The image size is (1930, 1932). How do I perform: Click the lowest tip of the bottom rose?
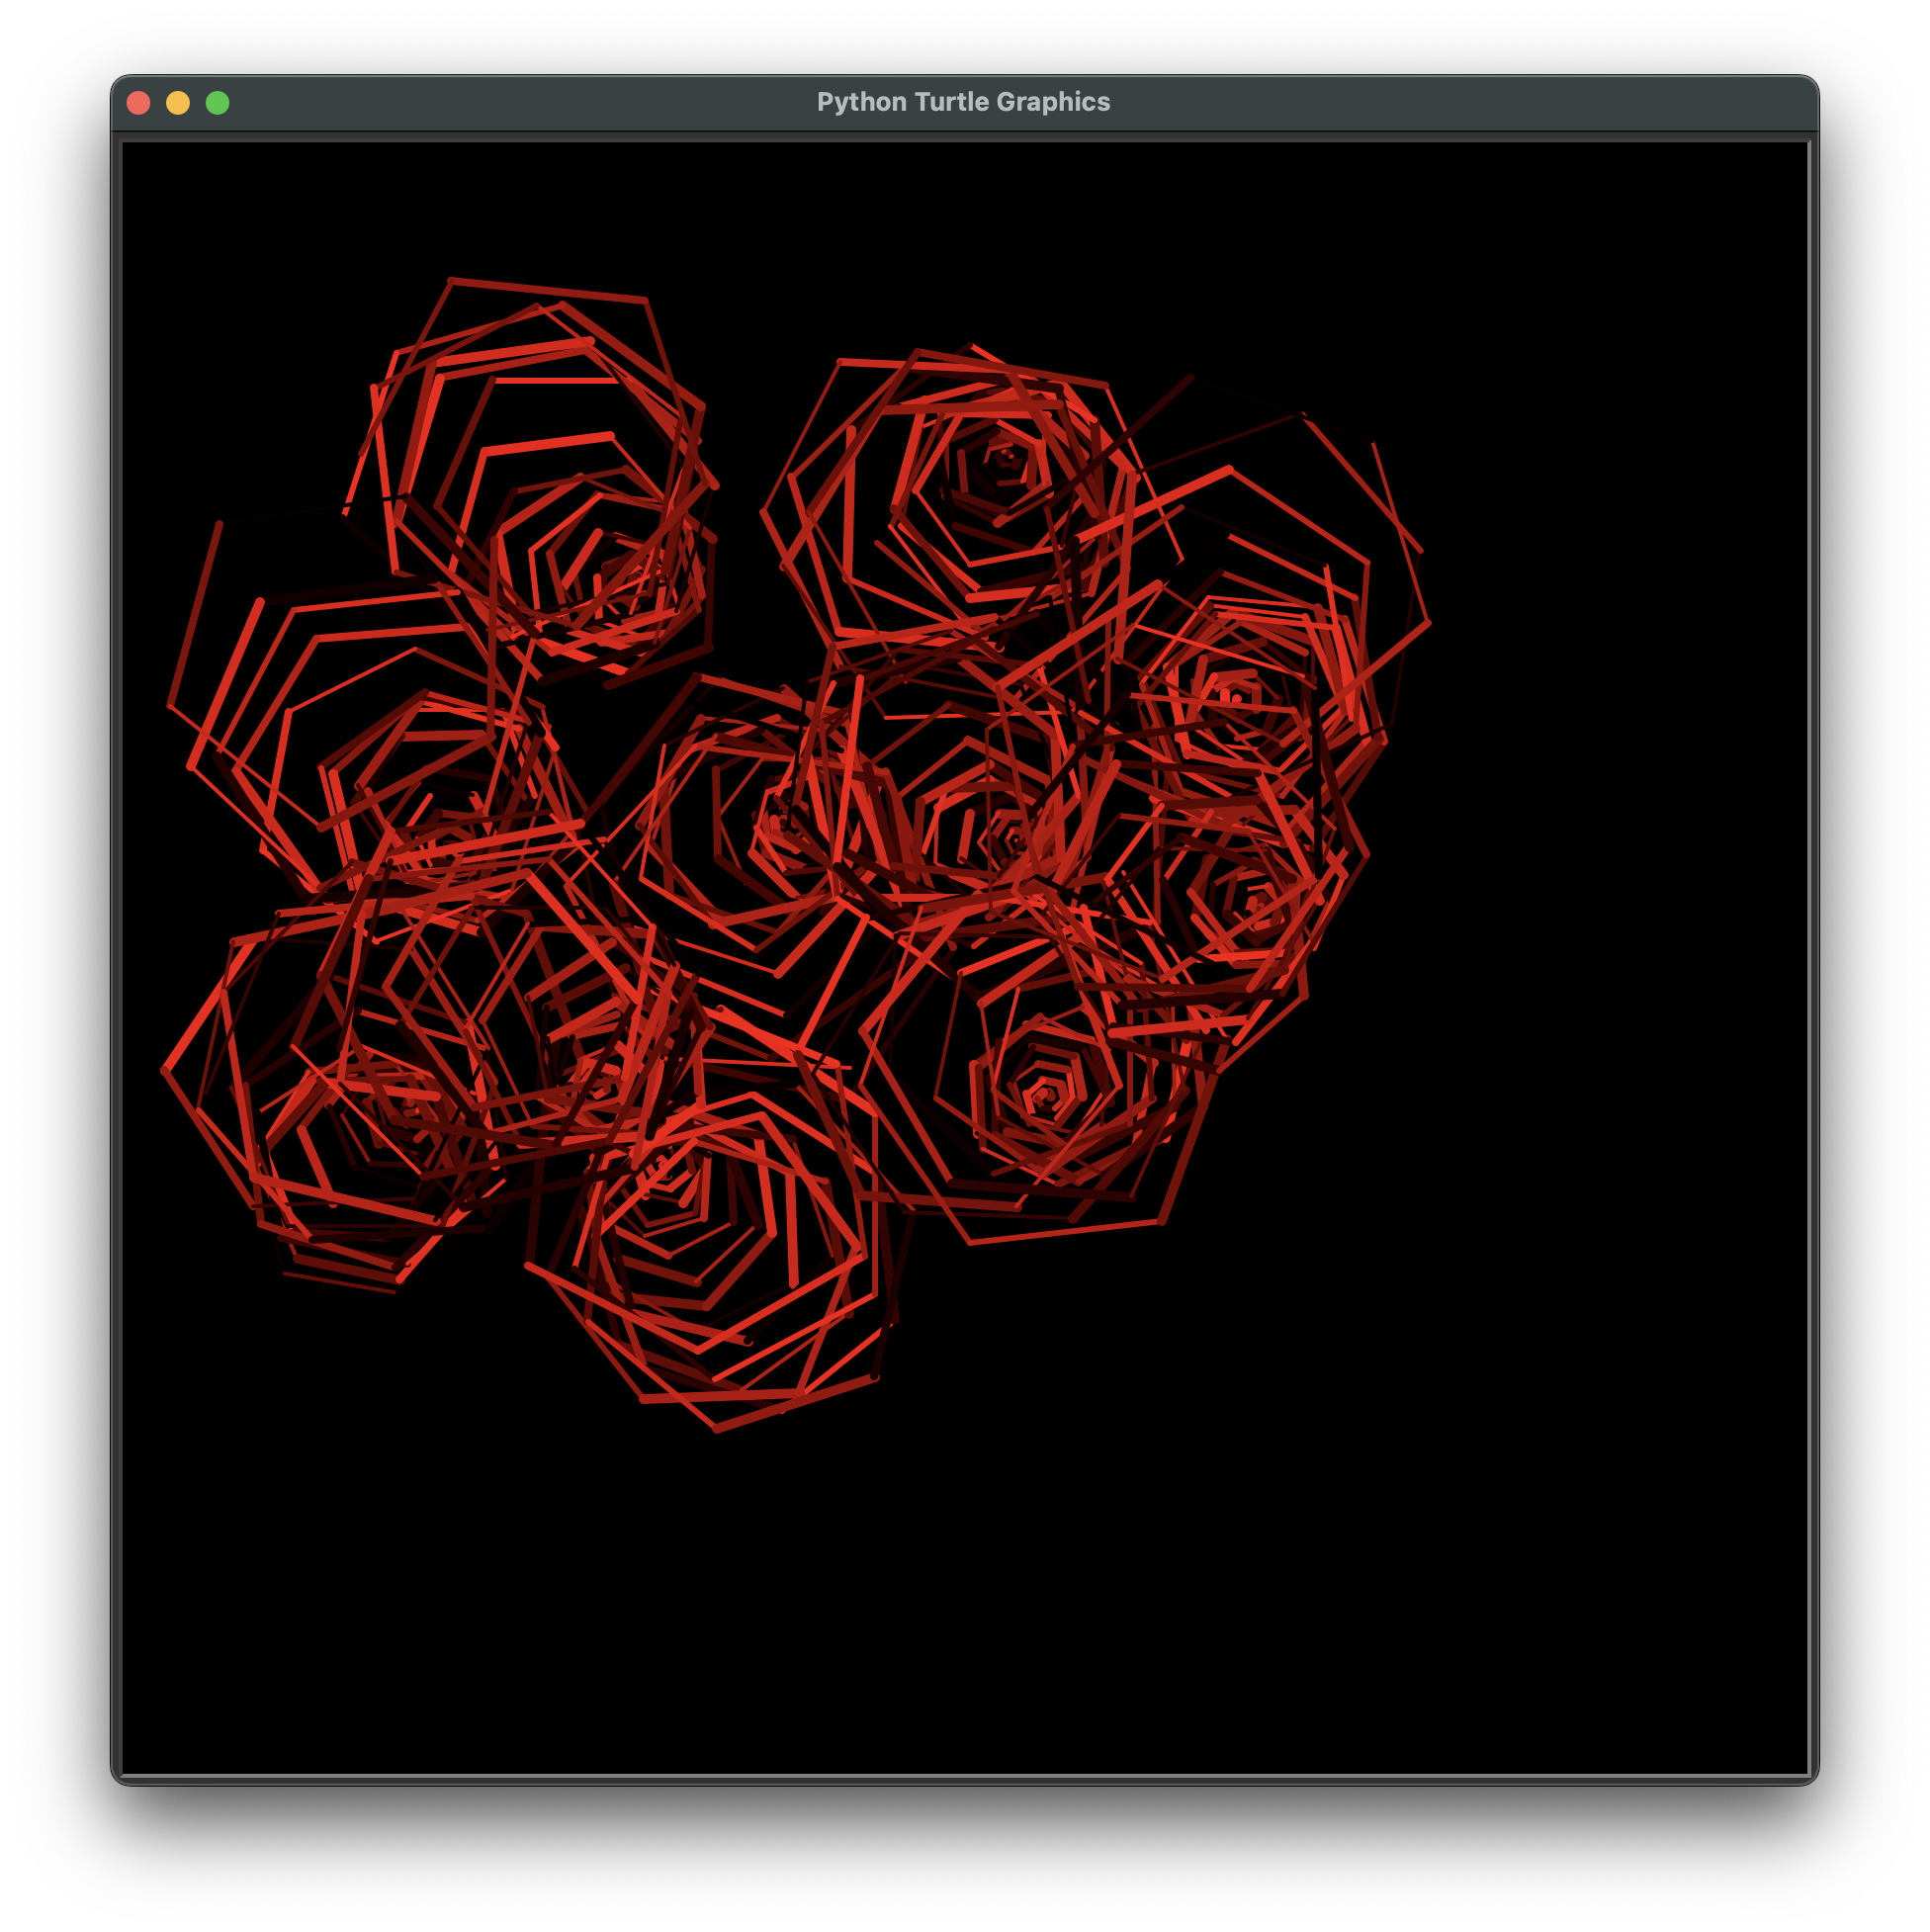click(x=717, y=1430)
